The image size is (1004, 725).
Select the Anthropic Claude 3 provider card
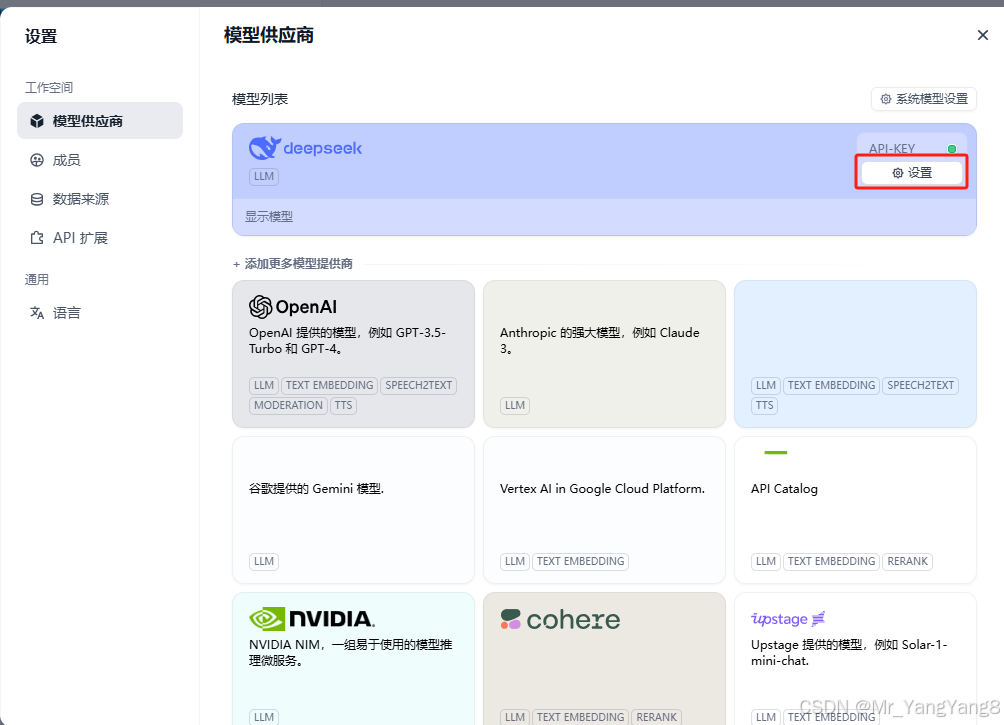(604, 354)
